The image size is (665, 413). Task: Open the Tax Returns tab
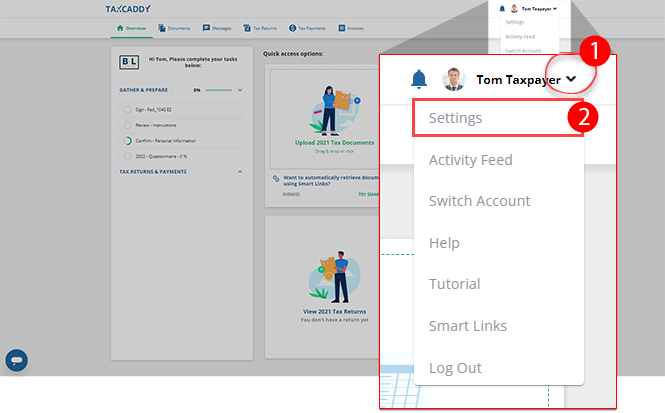[x=260, y=28]
